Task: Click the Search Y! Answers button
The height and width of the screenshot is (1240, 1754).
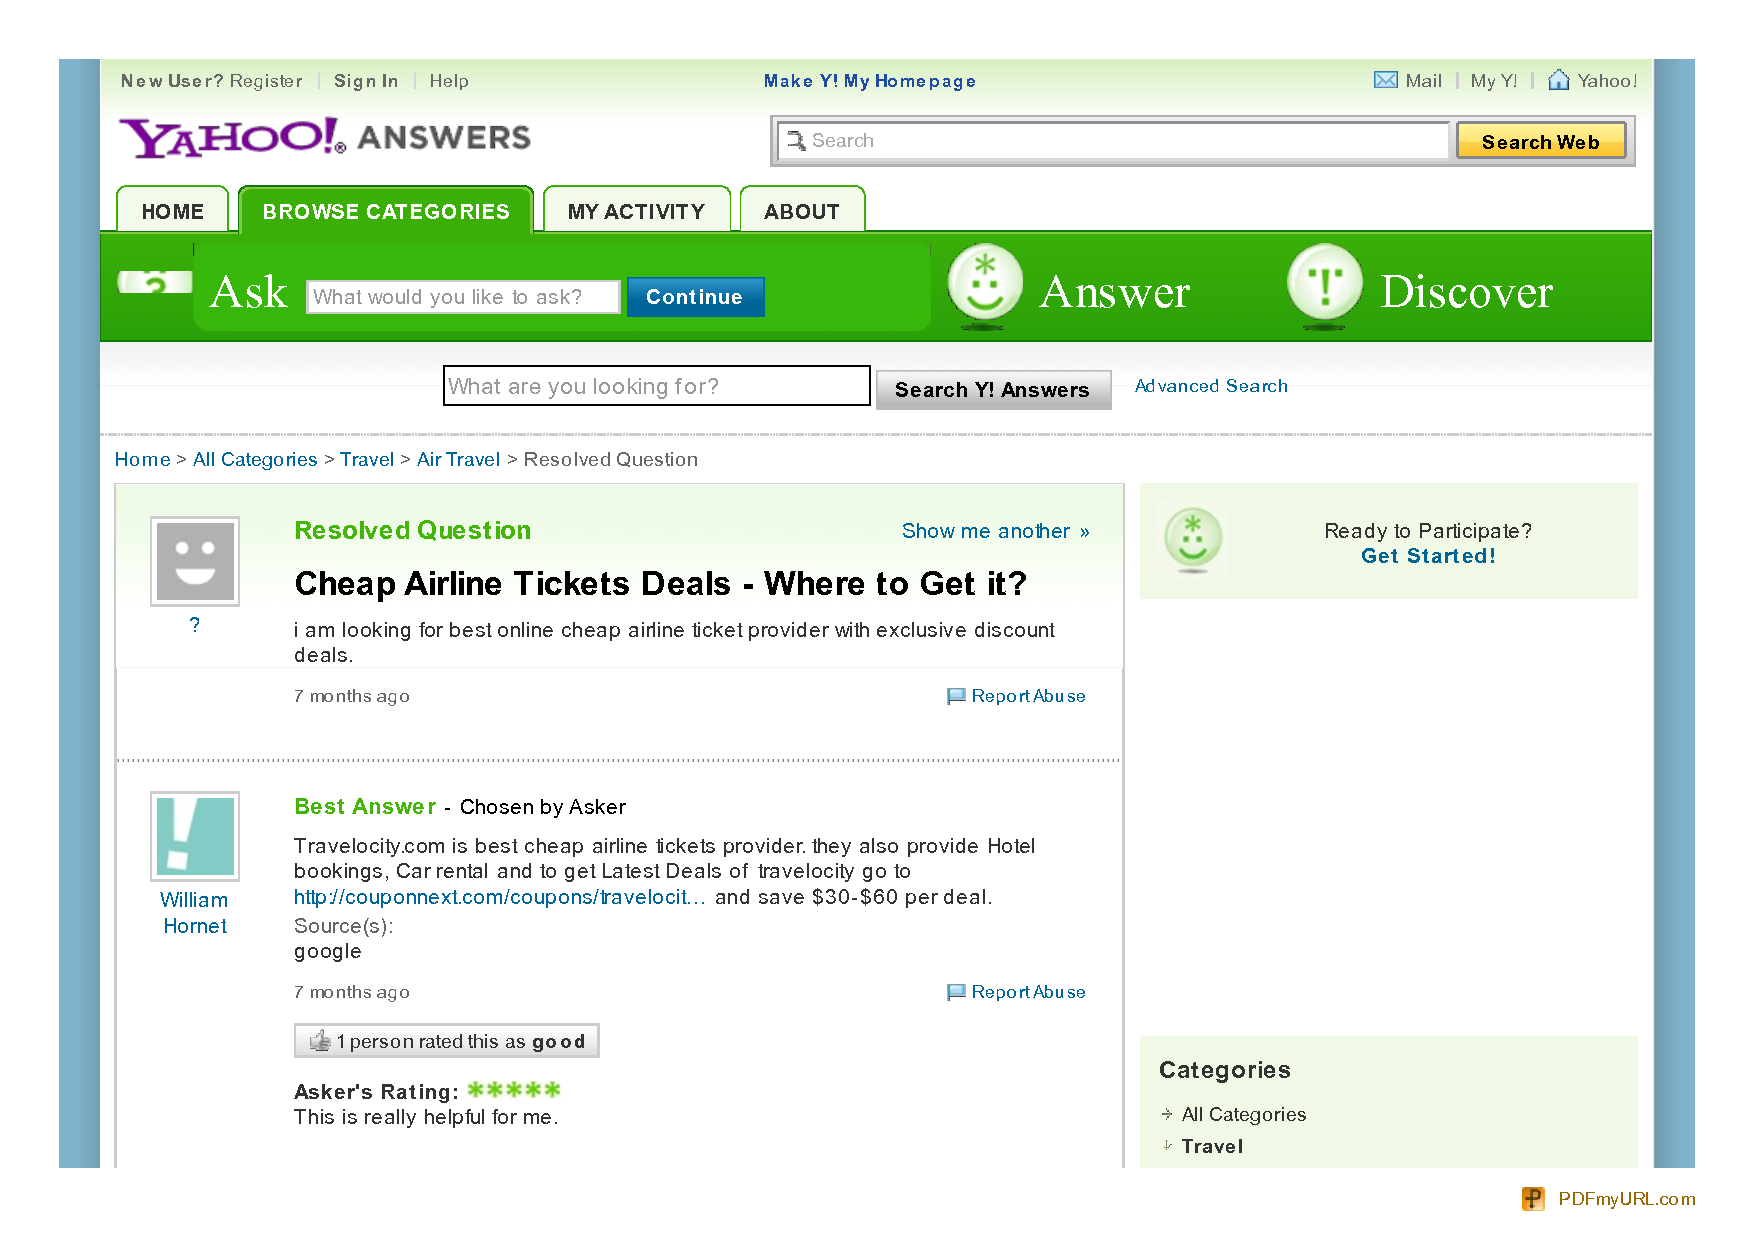Action: pyautogui.click(x=992, y=390)
